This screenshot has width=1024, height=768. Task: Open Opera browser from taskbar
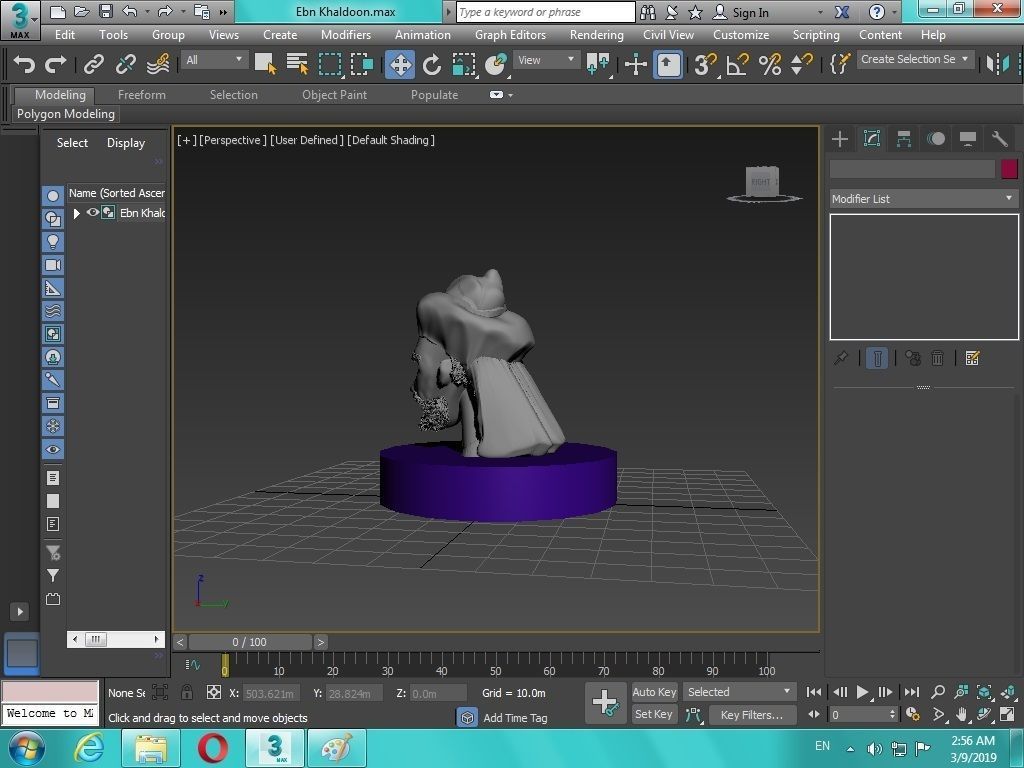point(212,748)
